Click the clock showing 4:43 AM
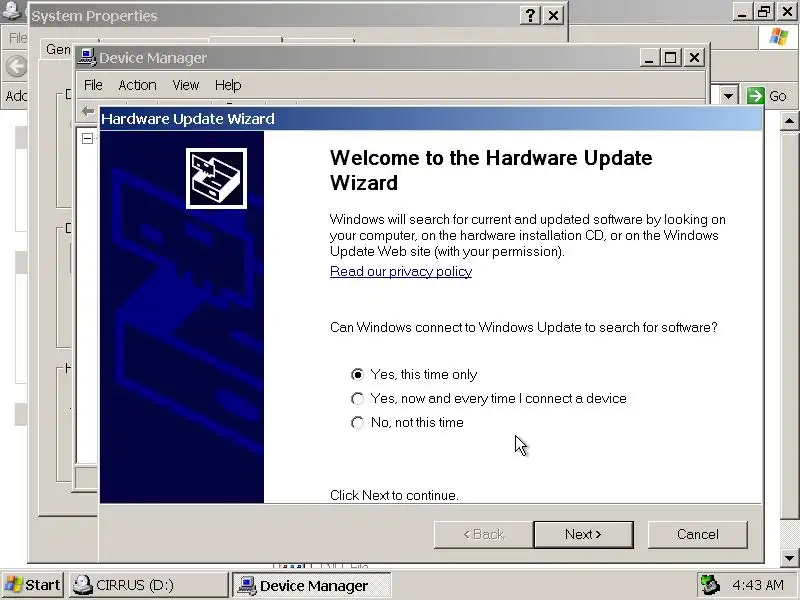This screenshot has width=800, height=600. 758,585
